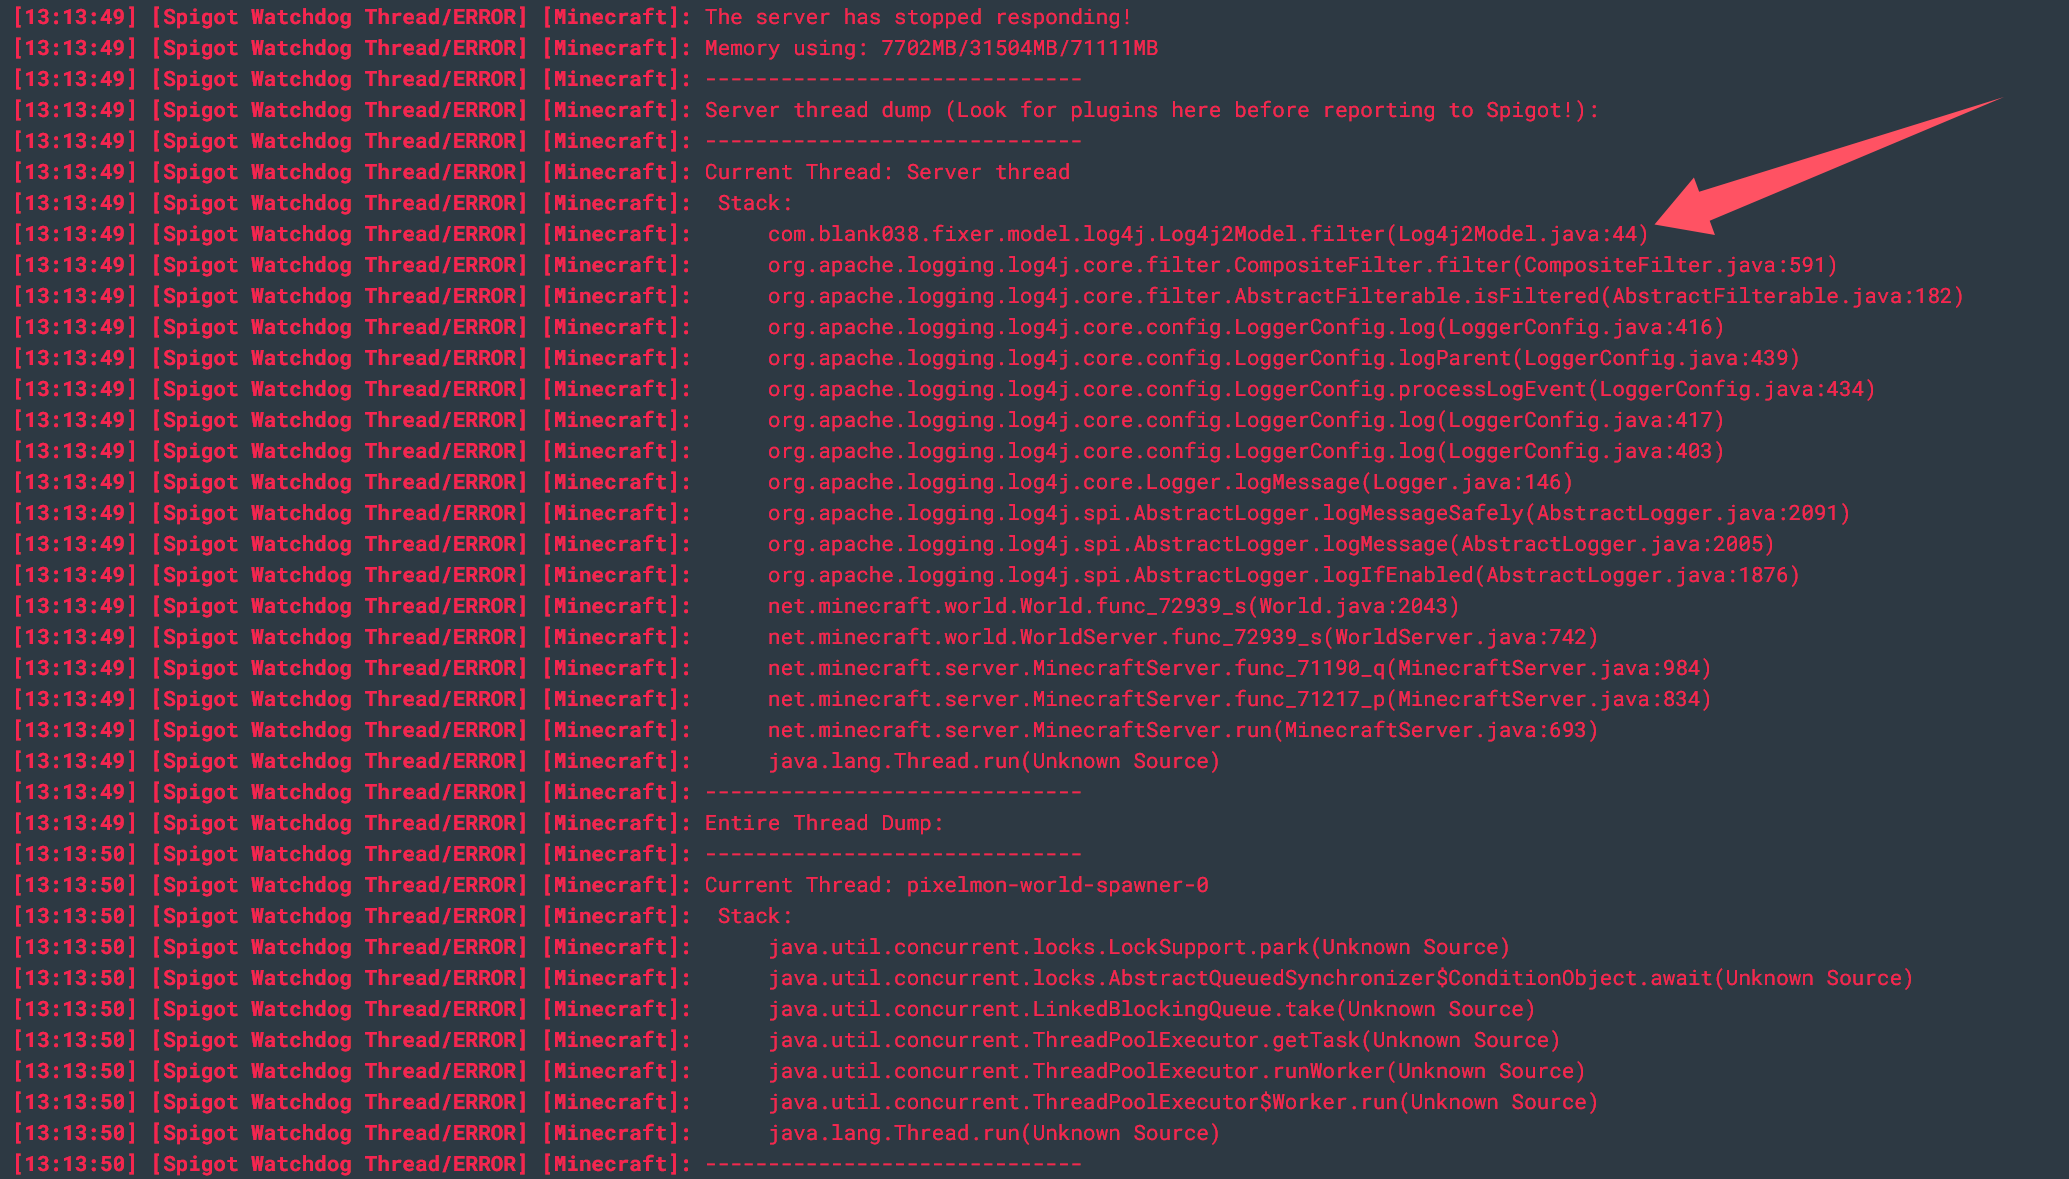Image resolution: width=2069 pixels, height=1179 pixels.
Task: Click the LockSupport.park stack frame
Action: point(1138,947)
